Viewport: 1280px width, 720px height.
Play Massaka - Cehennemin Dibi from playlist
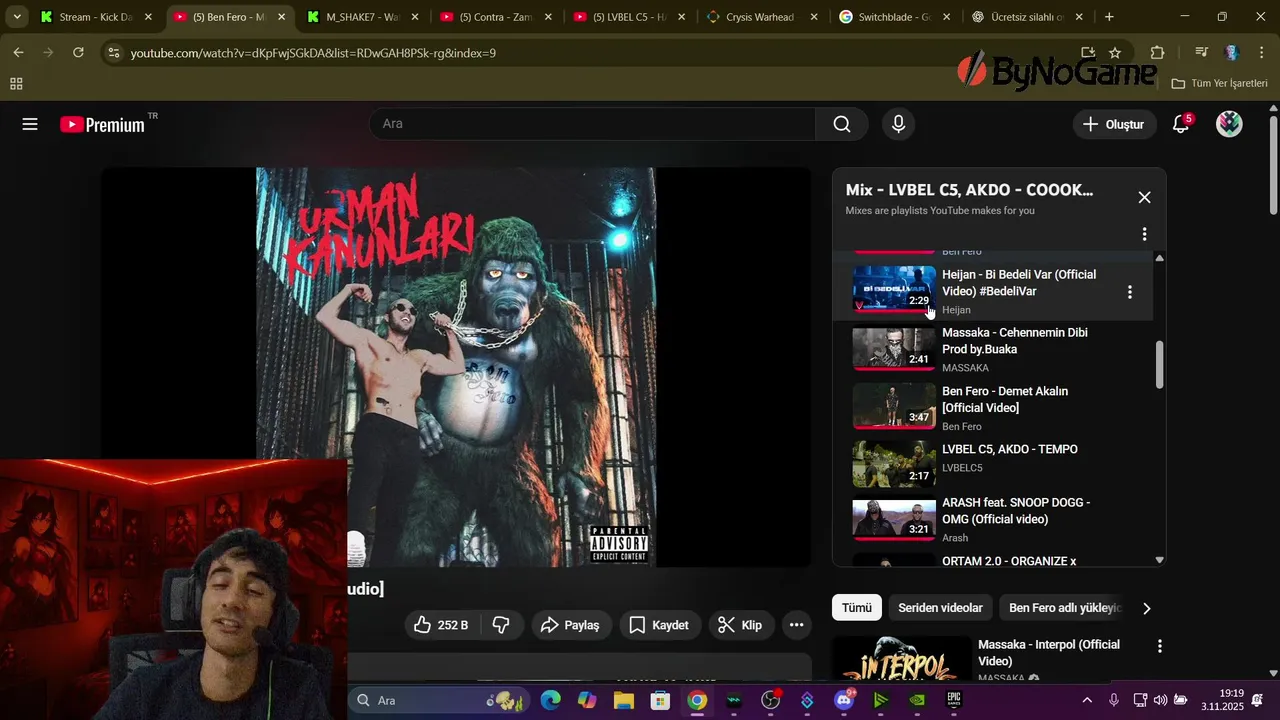point(992,350)
